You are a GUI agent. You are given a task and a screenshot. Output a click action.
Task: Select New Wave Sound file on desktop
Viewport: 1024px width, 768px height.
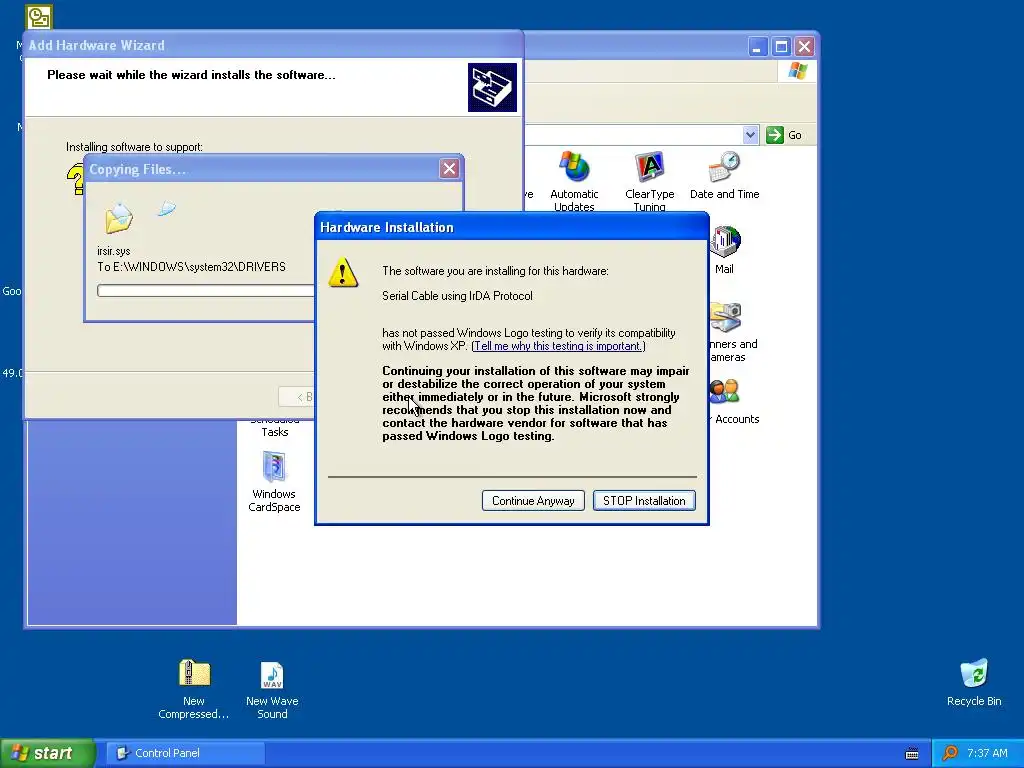pyautogui.click(x=272, y=688)
